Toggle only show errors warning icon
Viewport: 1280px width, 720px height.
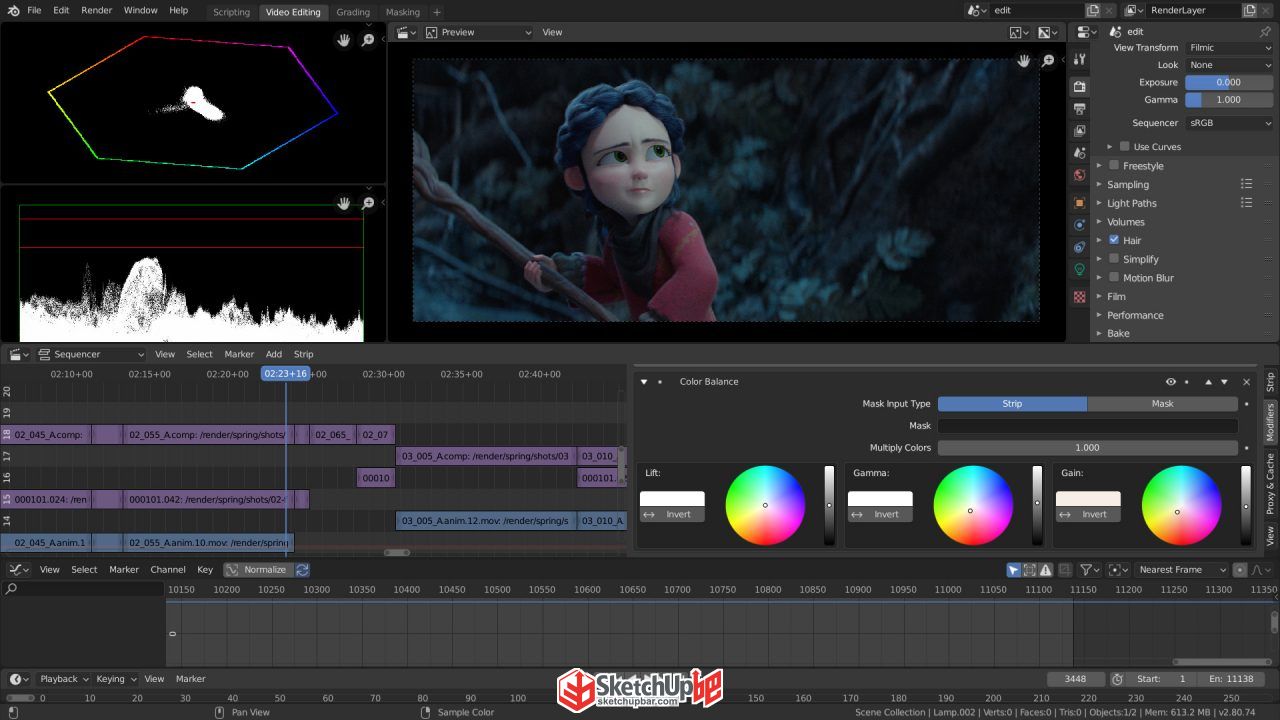point(1045,570)
